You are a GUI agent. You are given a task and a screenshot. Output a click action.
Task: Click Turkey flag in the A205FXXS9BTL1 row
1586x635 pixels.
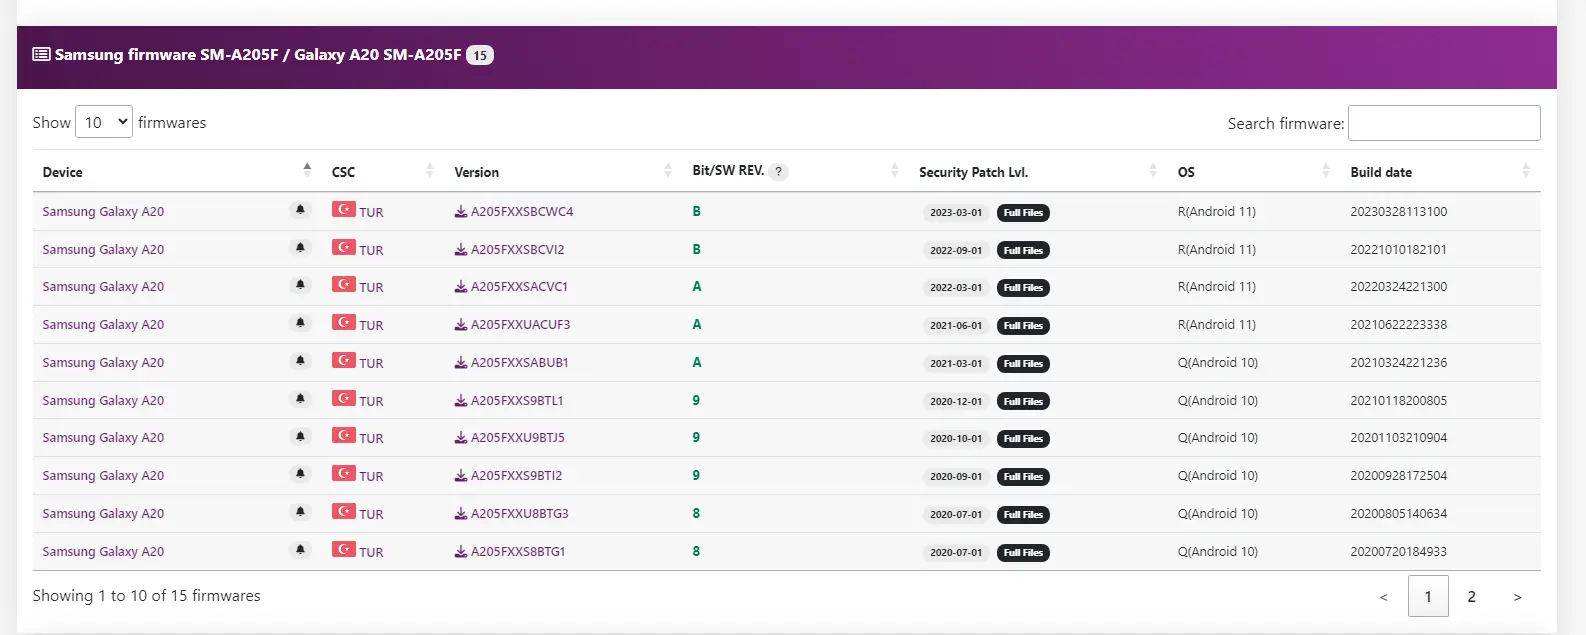(344, 398)
